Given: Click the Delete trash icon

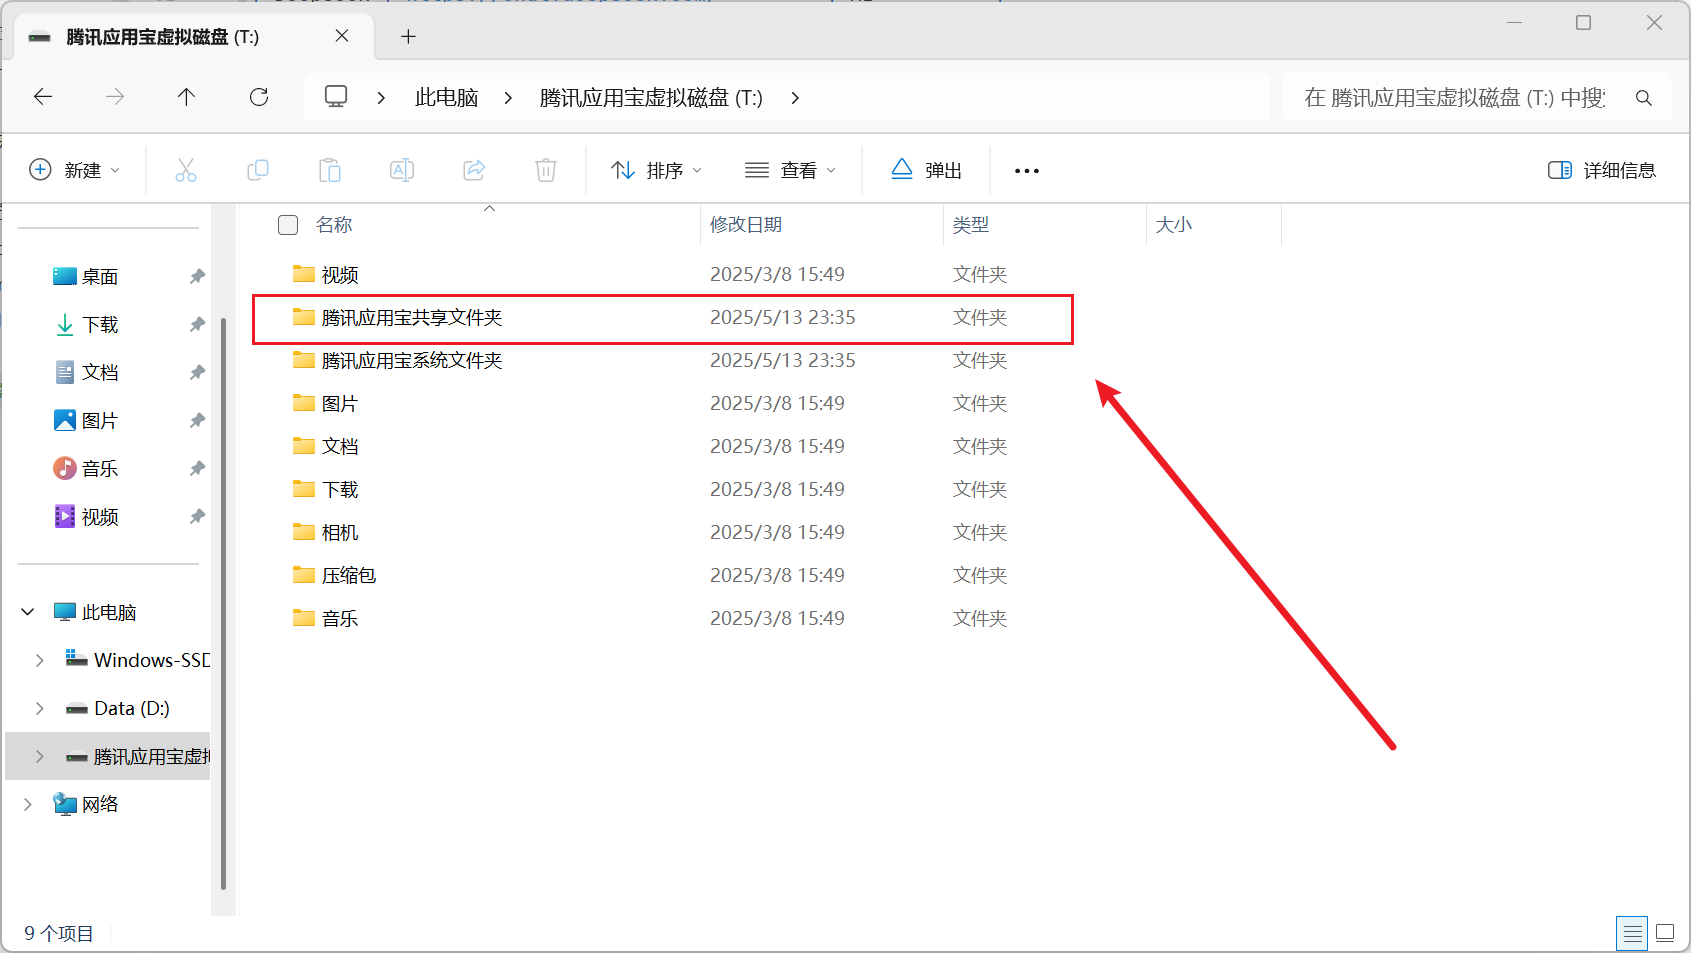Looking at the screenshot, I should (x=546, y=170).
